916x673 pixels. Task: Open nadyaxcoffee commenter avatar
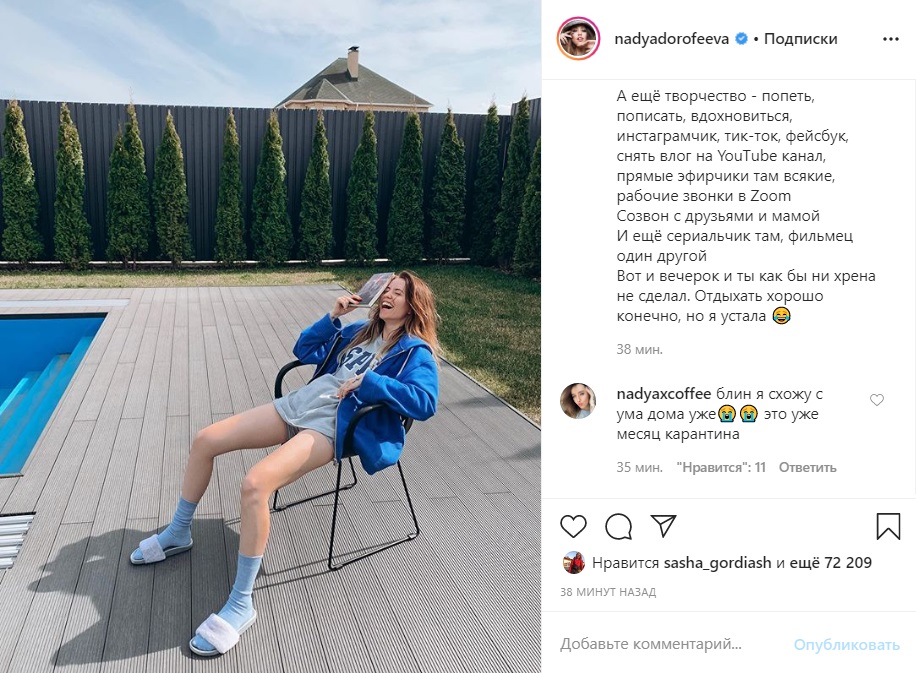point(578,401)
